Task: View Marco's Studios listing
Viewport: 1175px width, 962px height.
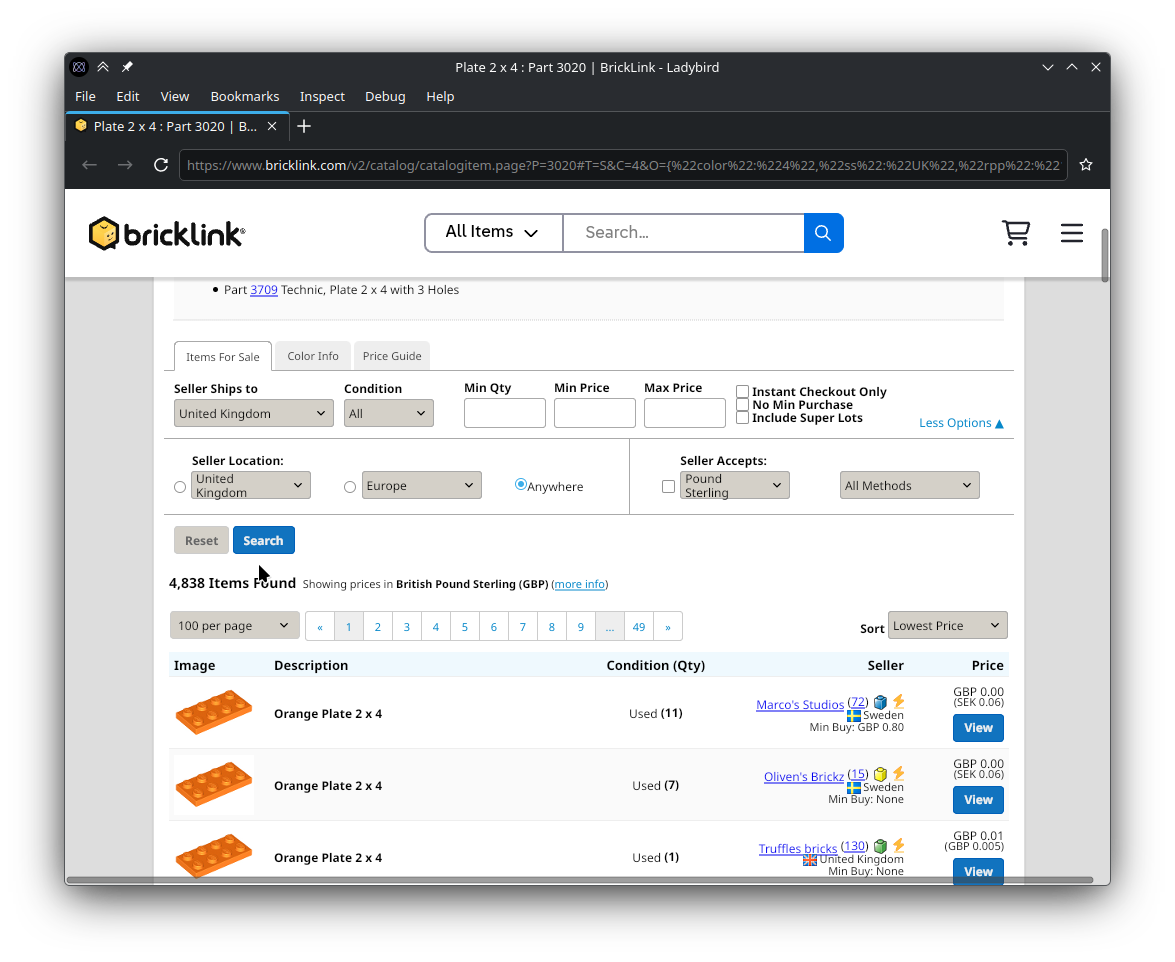Action: coord(978,727)
